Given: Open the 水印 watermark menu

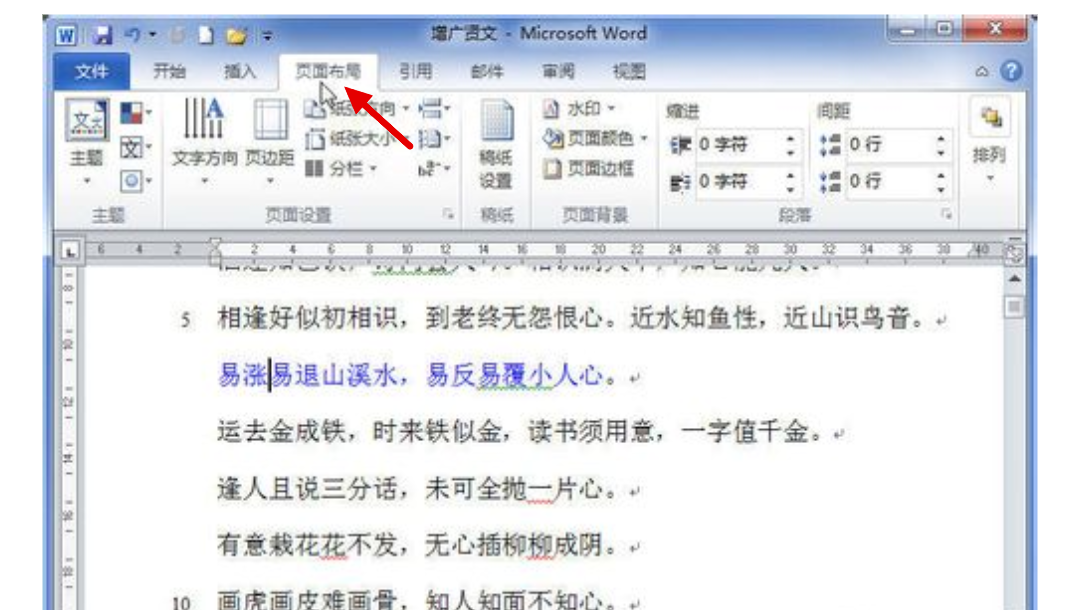Looking at the screenshot, I should pyautogui.click(x=579, y=109).
